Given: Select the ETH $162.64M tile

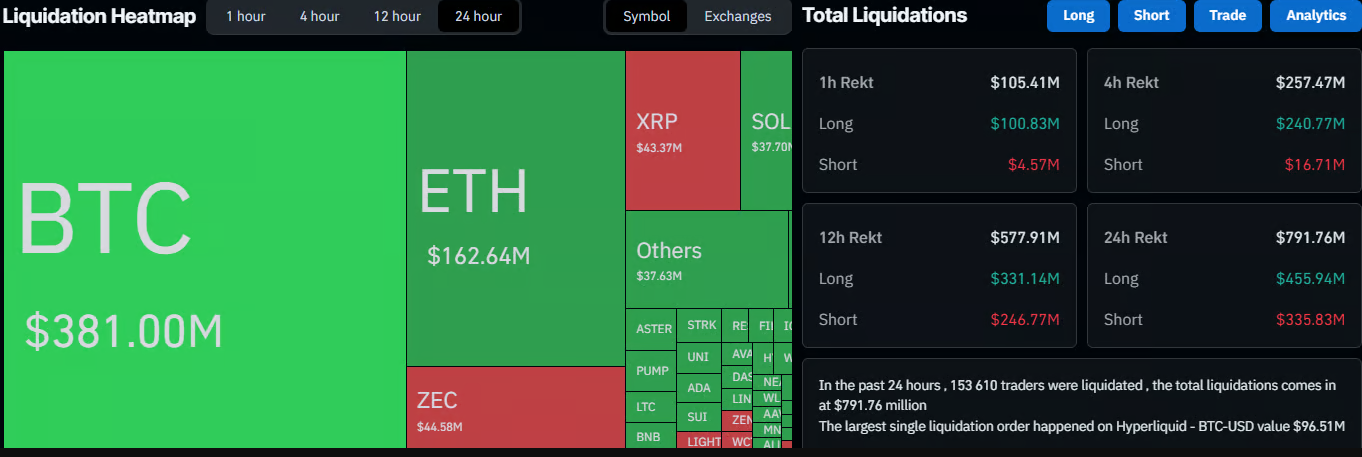Looking at the screenshot, I should pos(515,210).
